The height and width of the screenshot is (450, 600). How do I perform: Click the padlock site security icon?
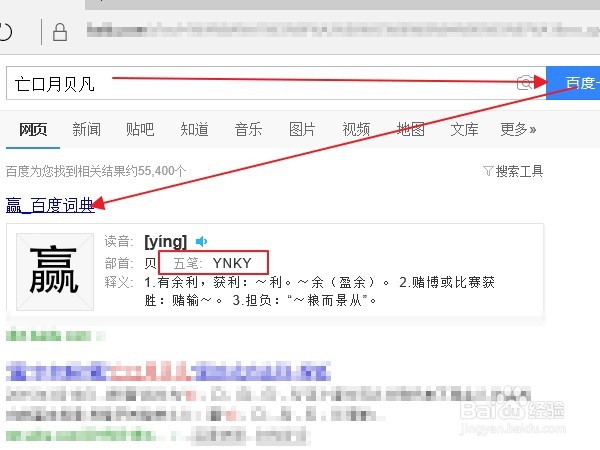(60, 32)
